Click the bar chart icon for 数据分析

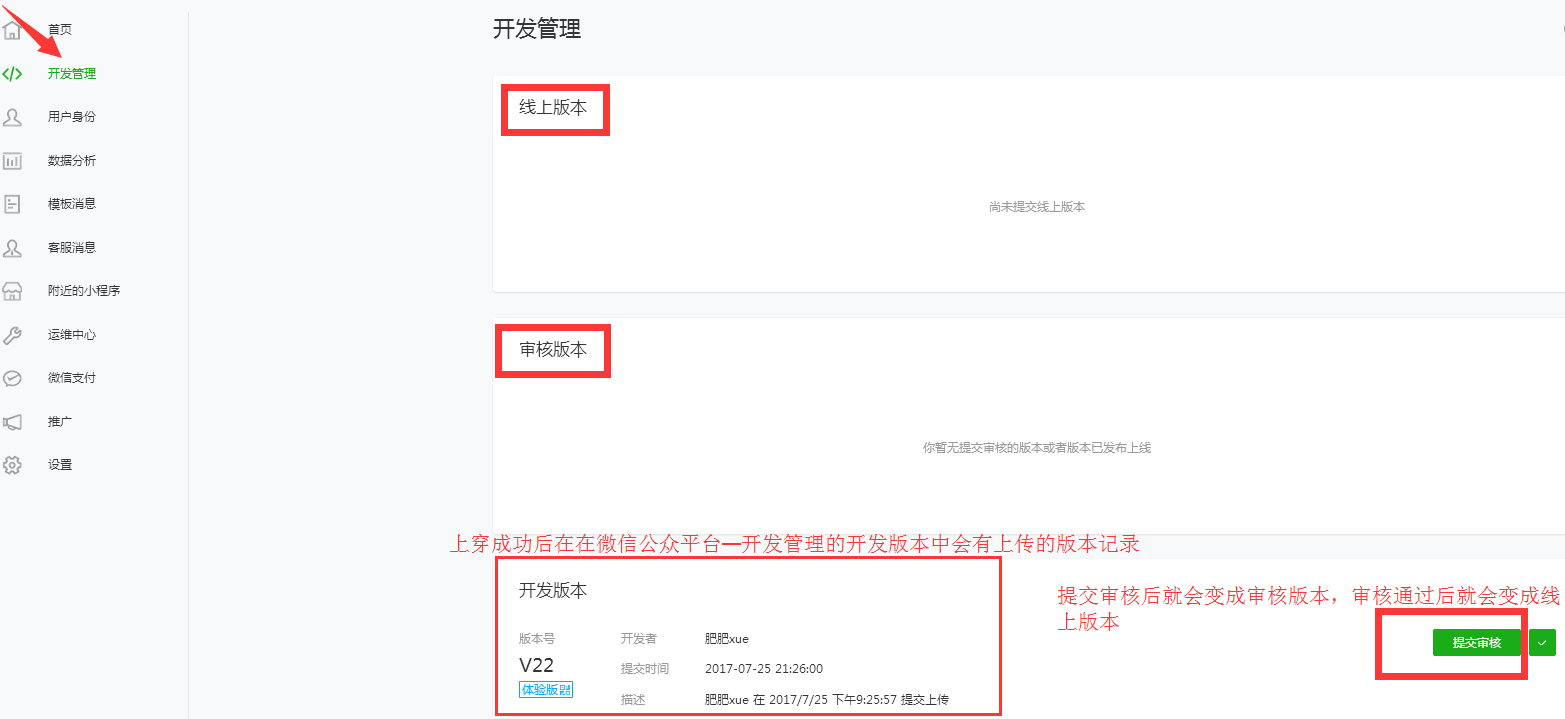(12, 161)
